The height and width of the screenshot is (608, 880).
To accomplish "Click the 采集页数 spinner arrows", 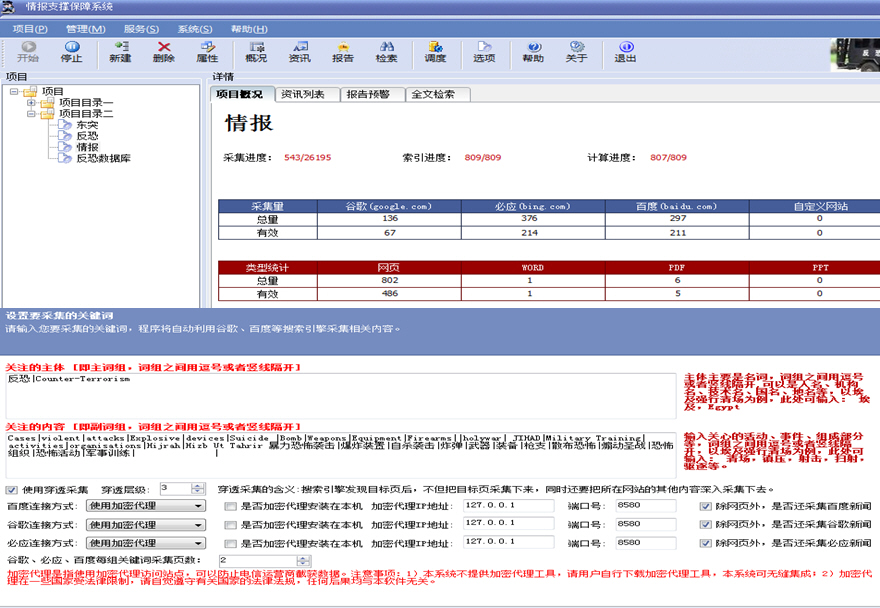I will tap(304, 560).
